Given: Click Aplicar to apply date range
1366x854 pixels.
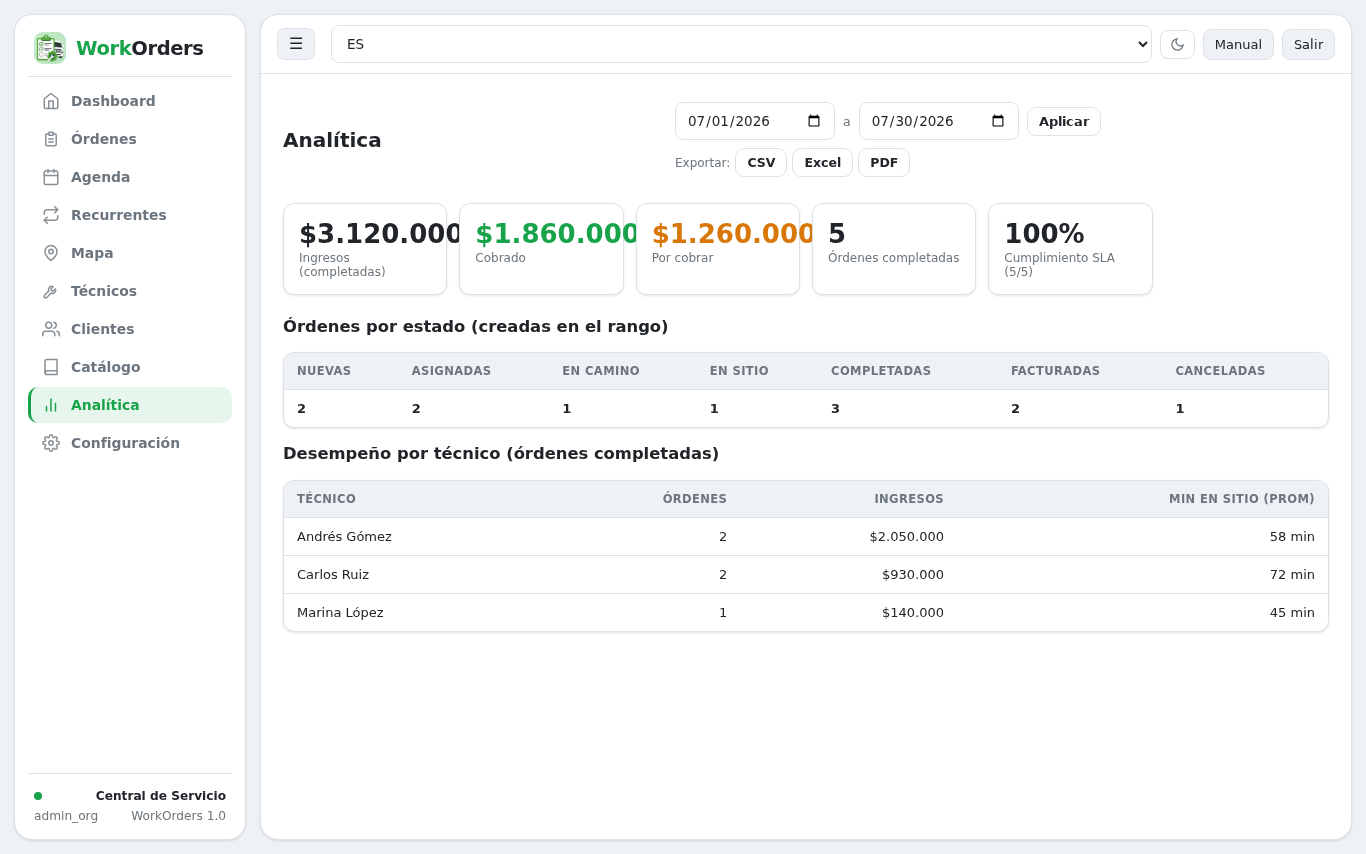Looking at the screenshot, I should pyautogui.click(x=1063, y=121).
